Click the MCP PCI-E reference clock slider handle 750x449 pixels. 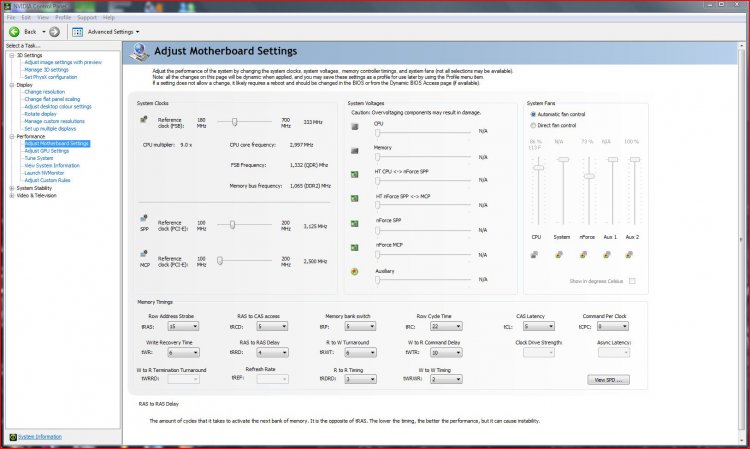(220, 261)
